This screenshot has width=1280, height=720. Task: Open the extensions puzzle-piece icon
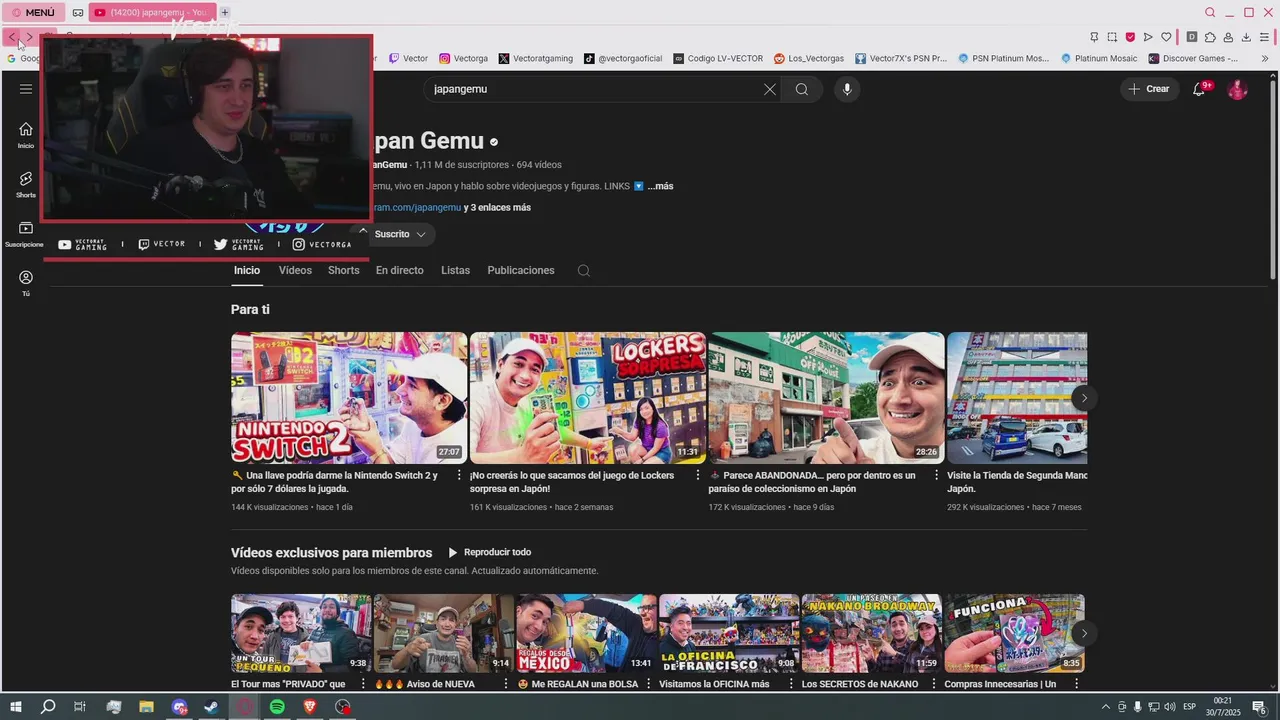1210,37
